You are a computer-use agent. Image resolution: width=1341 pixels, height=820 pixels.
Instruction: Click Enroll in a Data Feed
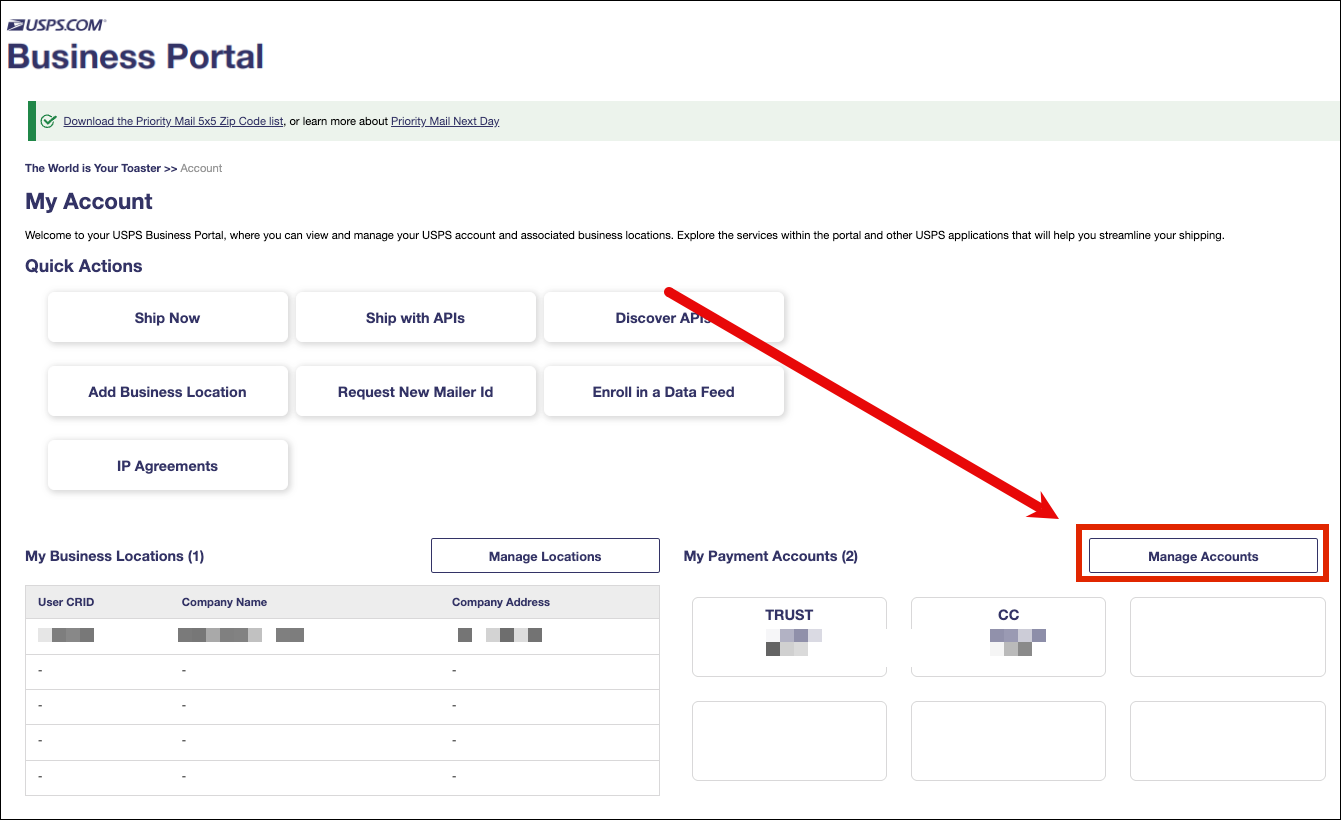coord(663,392)
